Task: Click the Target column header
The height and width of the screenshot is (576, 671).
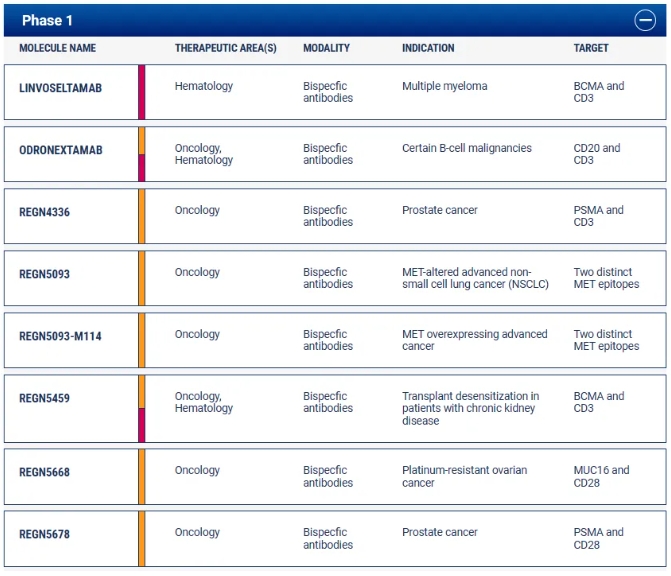Action: [x=591, y=48]
